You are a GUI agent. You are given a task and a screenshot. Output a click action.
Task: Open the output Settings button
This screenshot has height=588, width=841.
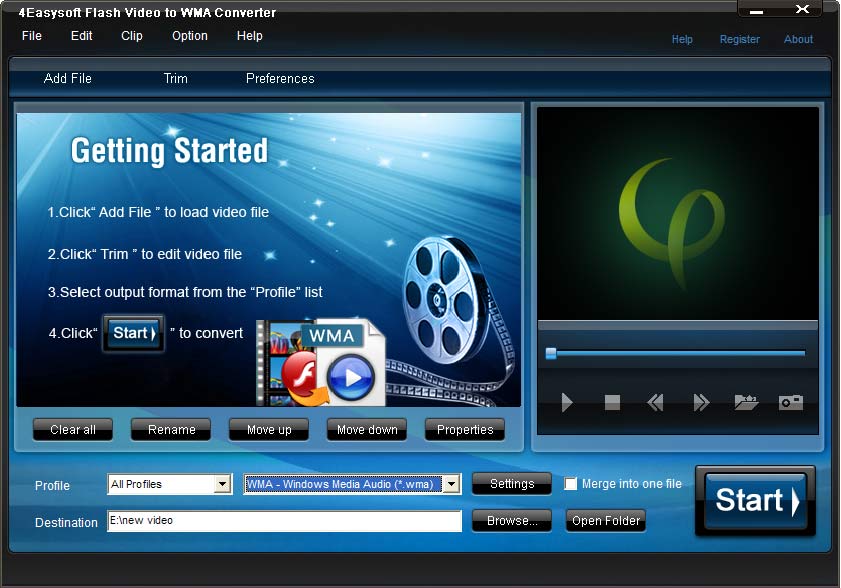(x=512, y=484)
